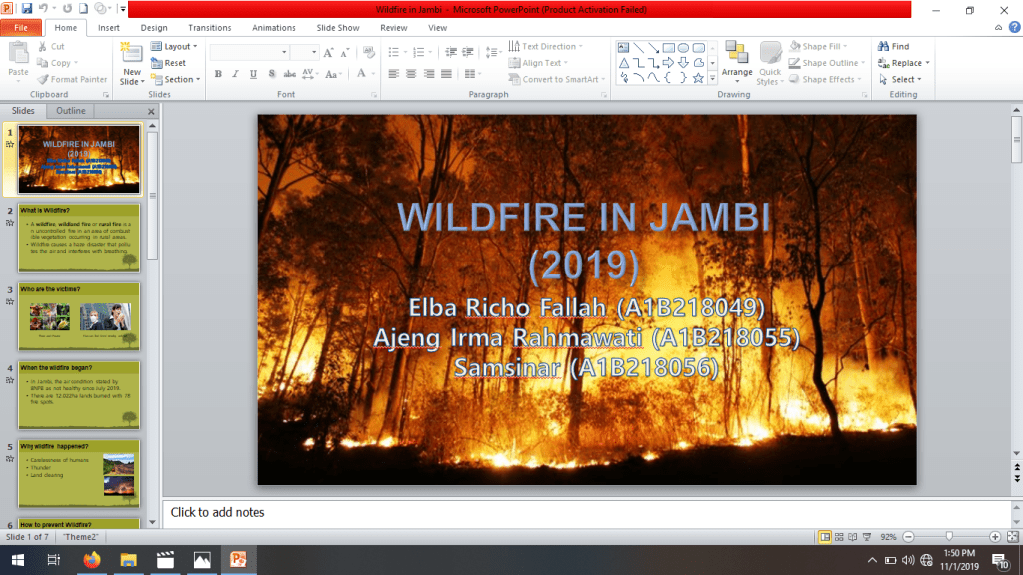Click the zoom level slider handle
Viewport: 1023px width, 575px height.
tap(949, 536)
